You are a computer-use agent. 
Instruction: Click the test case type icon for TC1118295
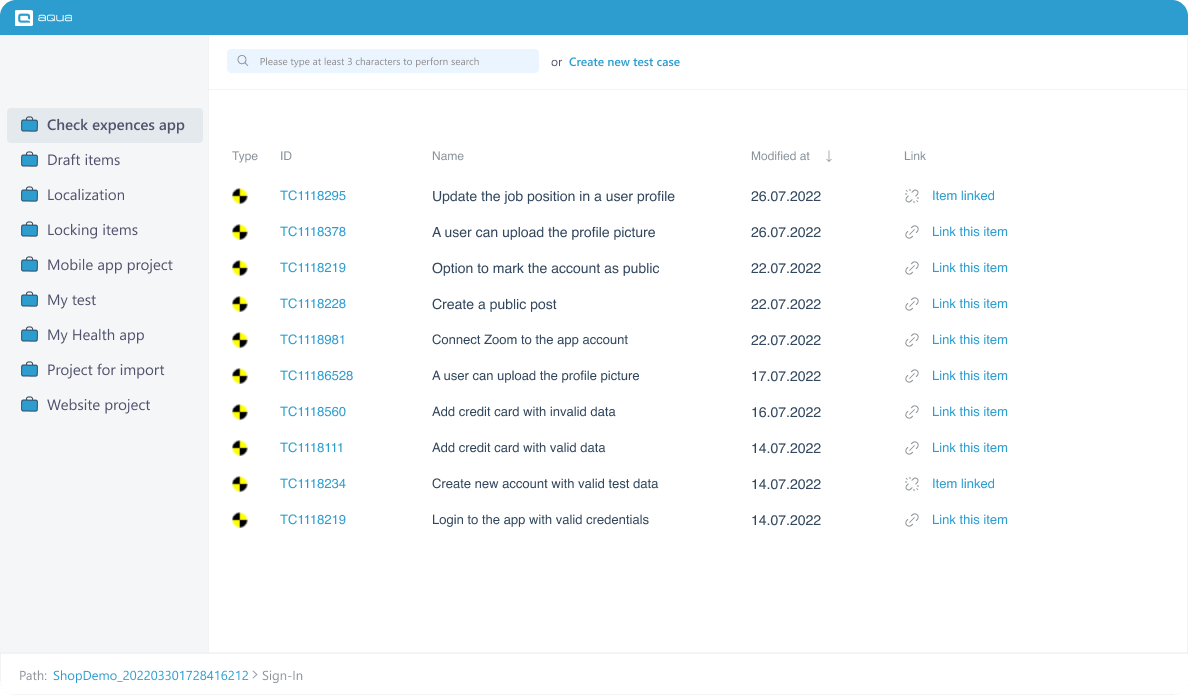coord(241,196)
